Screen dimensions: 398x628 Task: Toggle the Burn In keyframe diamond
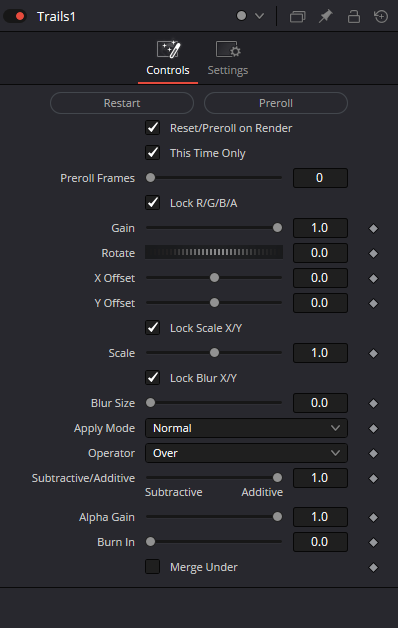tap(373, 542)
